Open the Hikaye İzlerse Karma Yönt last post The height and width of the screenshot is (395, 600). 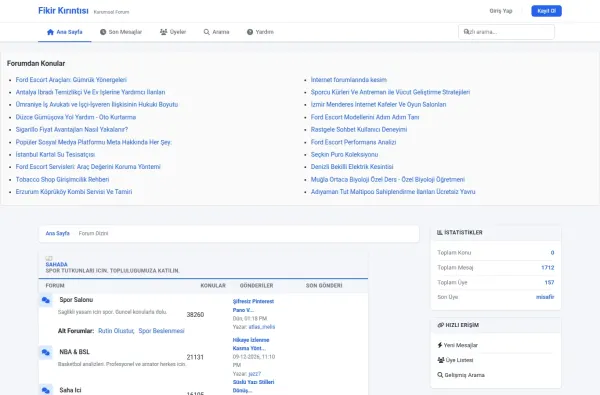251,344
